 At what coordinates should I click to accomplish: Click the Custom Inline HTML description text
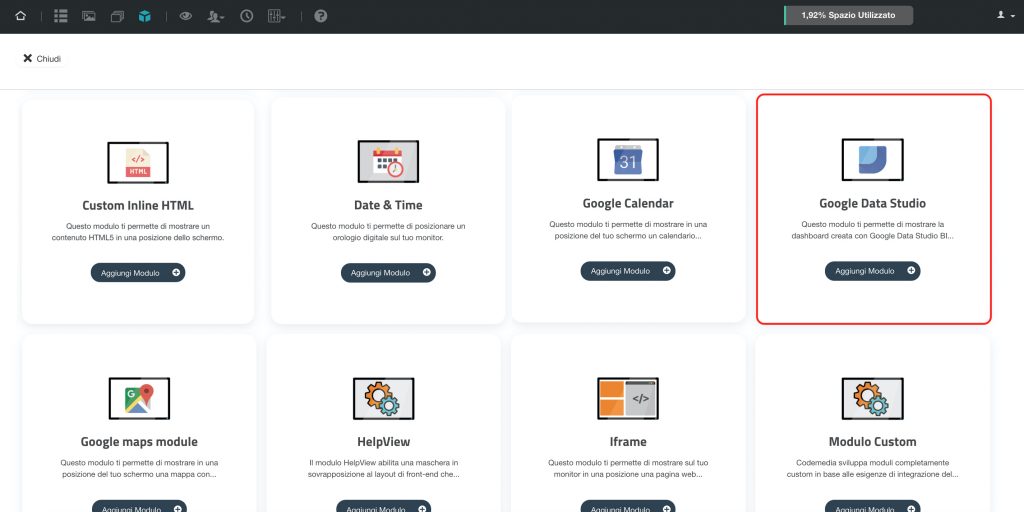138,232
